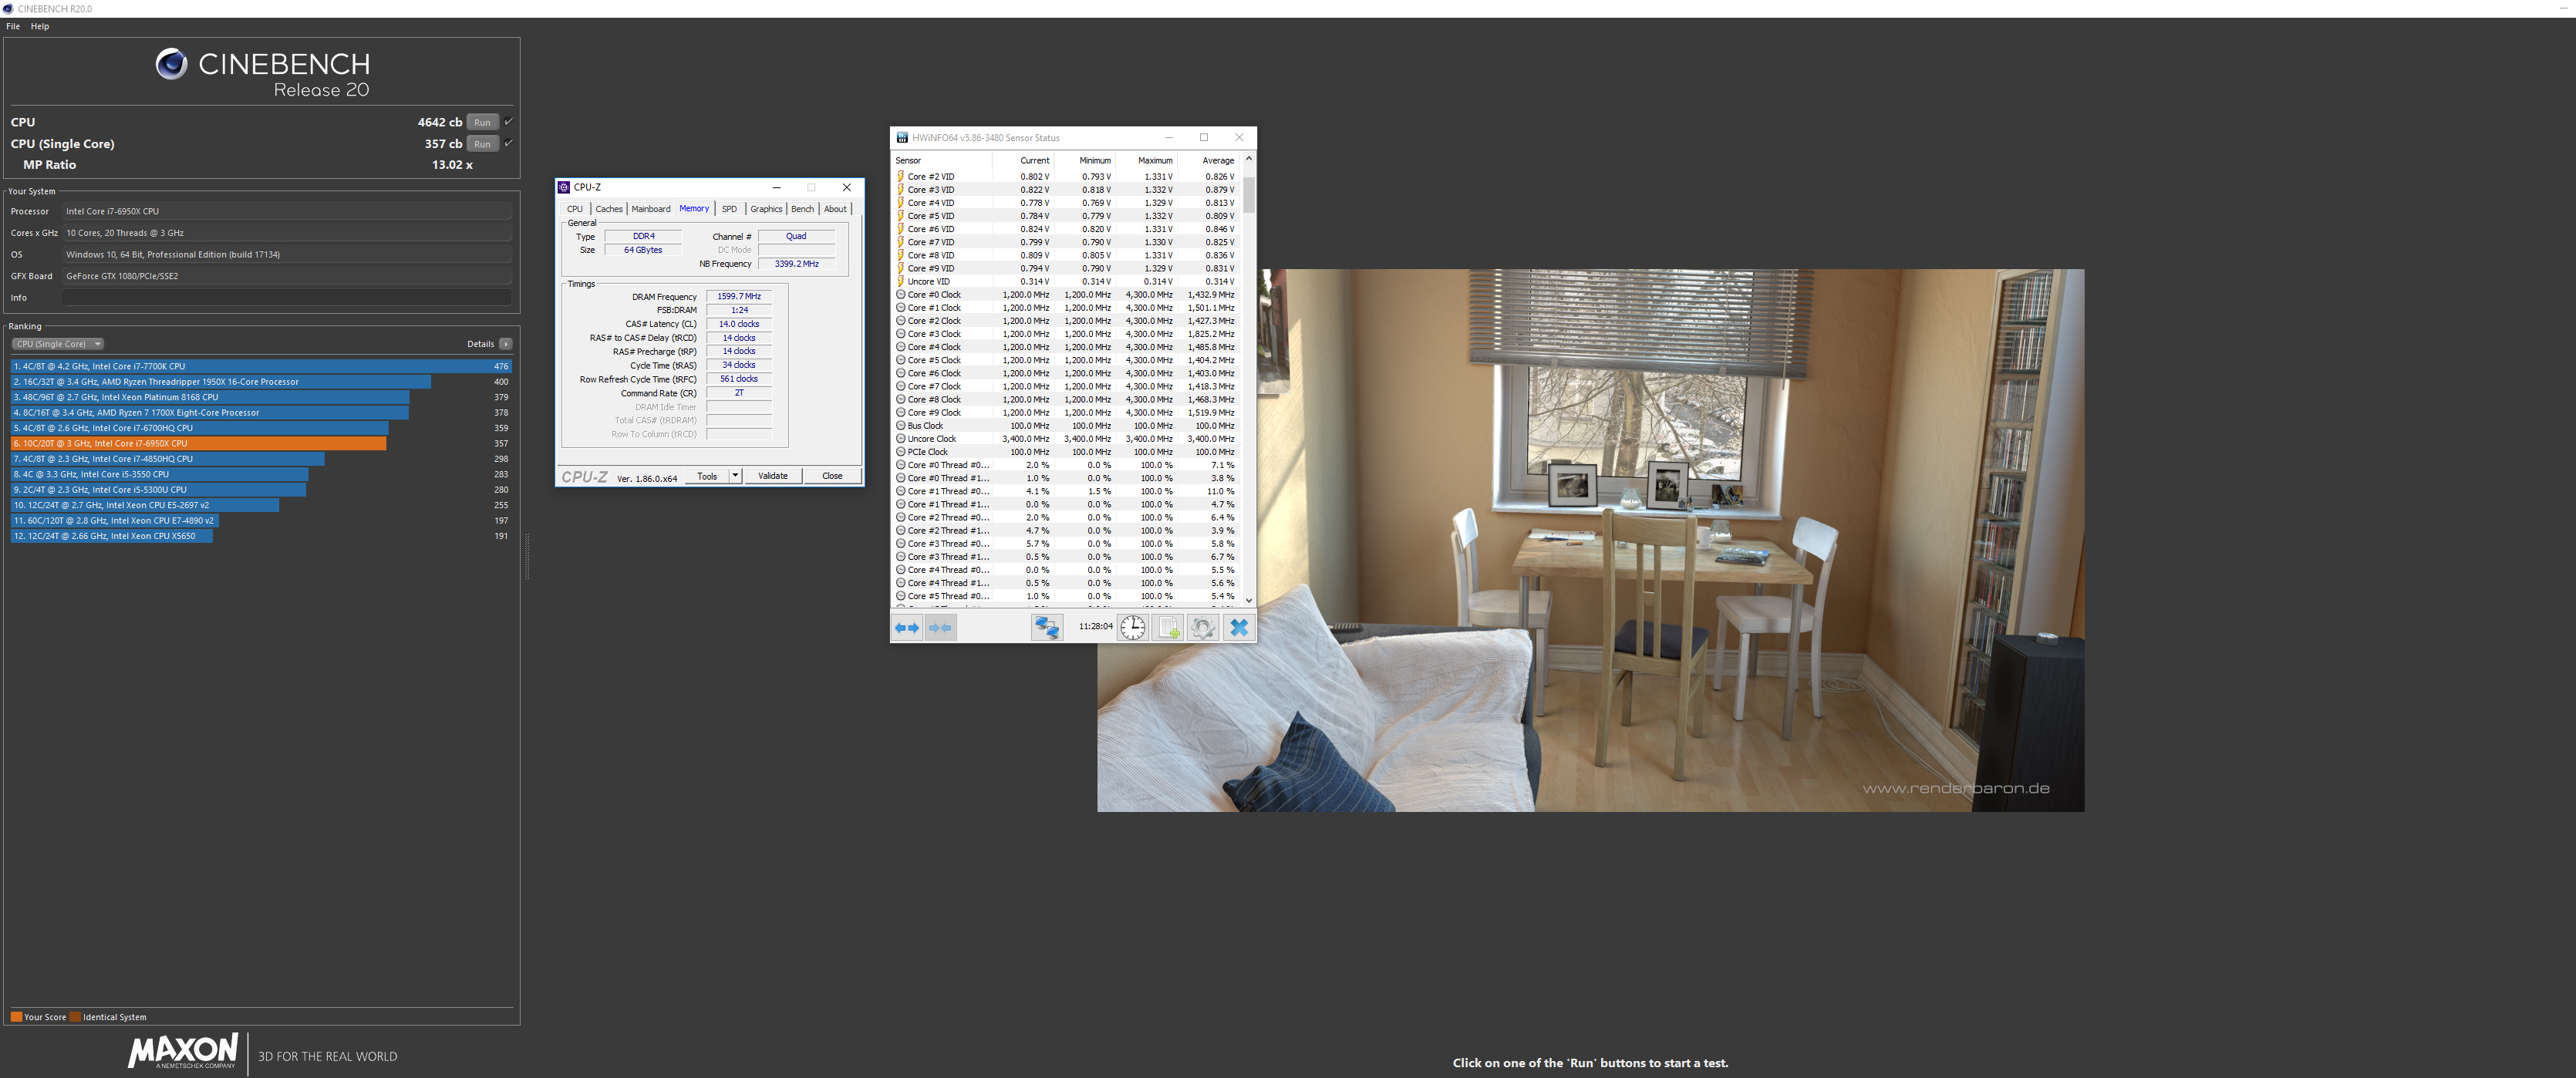Click HWiNFO expand columns arrows icon
This screenshot has width=2576, height=1078.
[x=906, y=627]
